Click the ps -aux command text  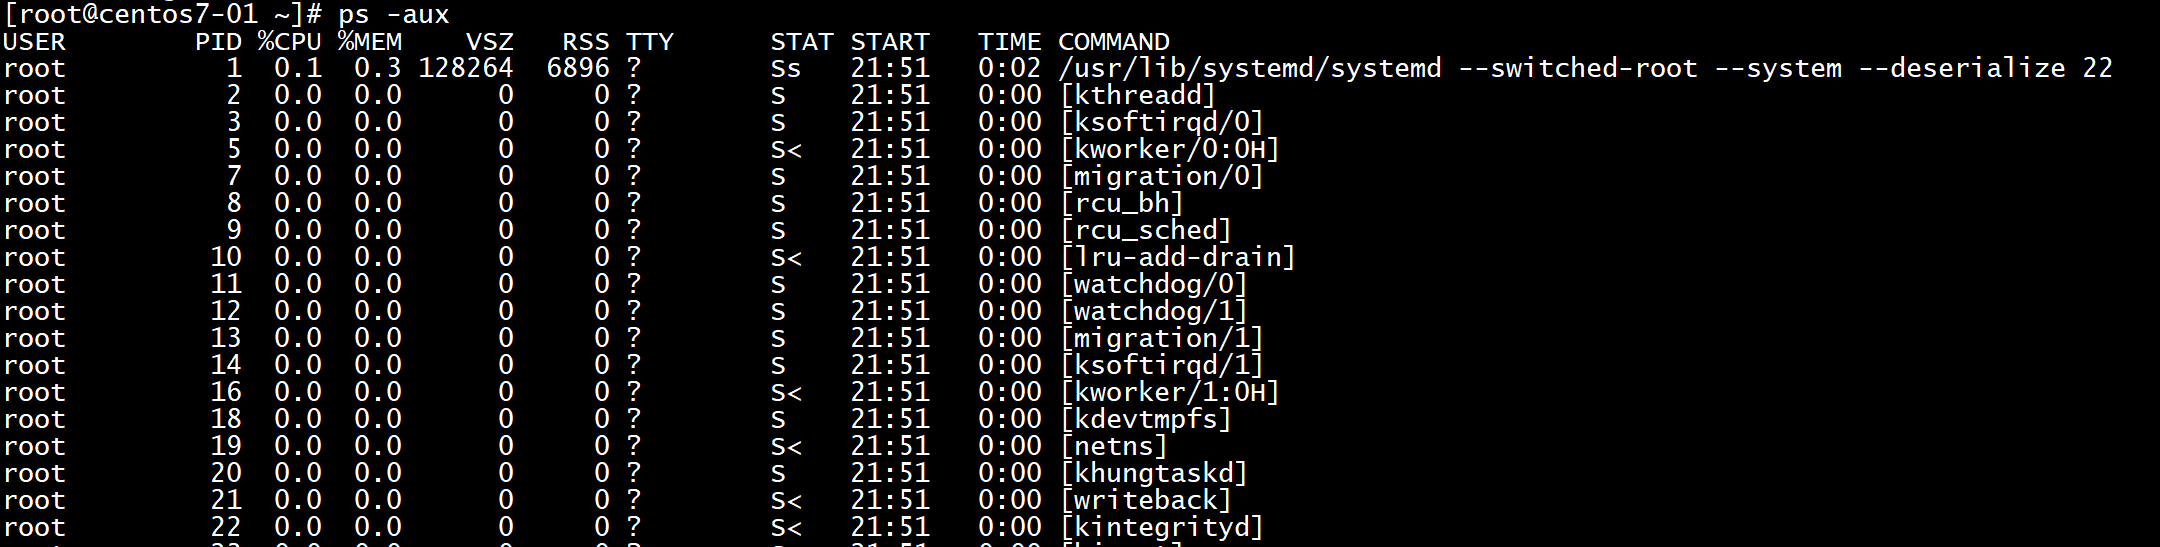pos(393,15)
